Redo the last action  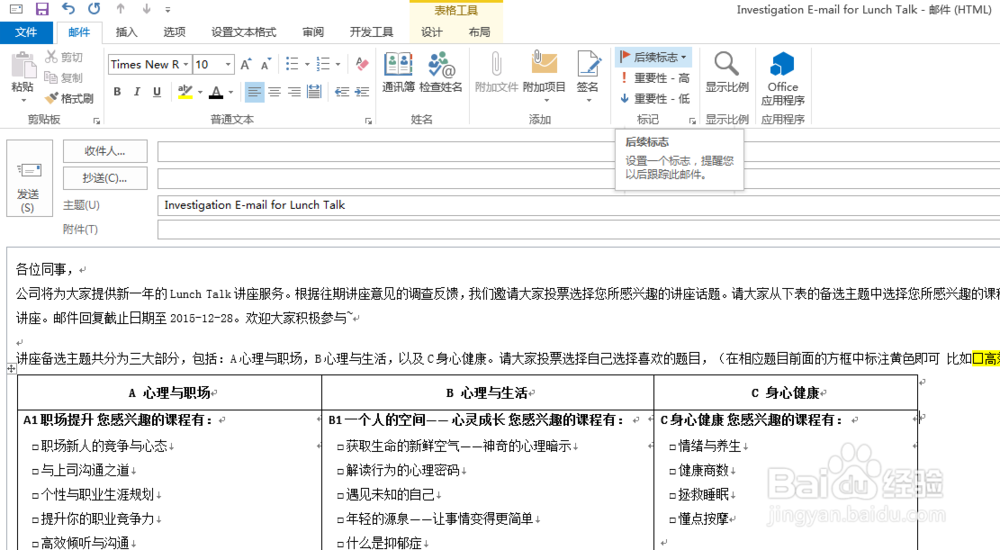pyautogui.click(x=94, y=9)
